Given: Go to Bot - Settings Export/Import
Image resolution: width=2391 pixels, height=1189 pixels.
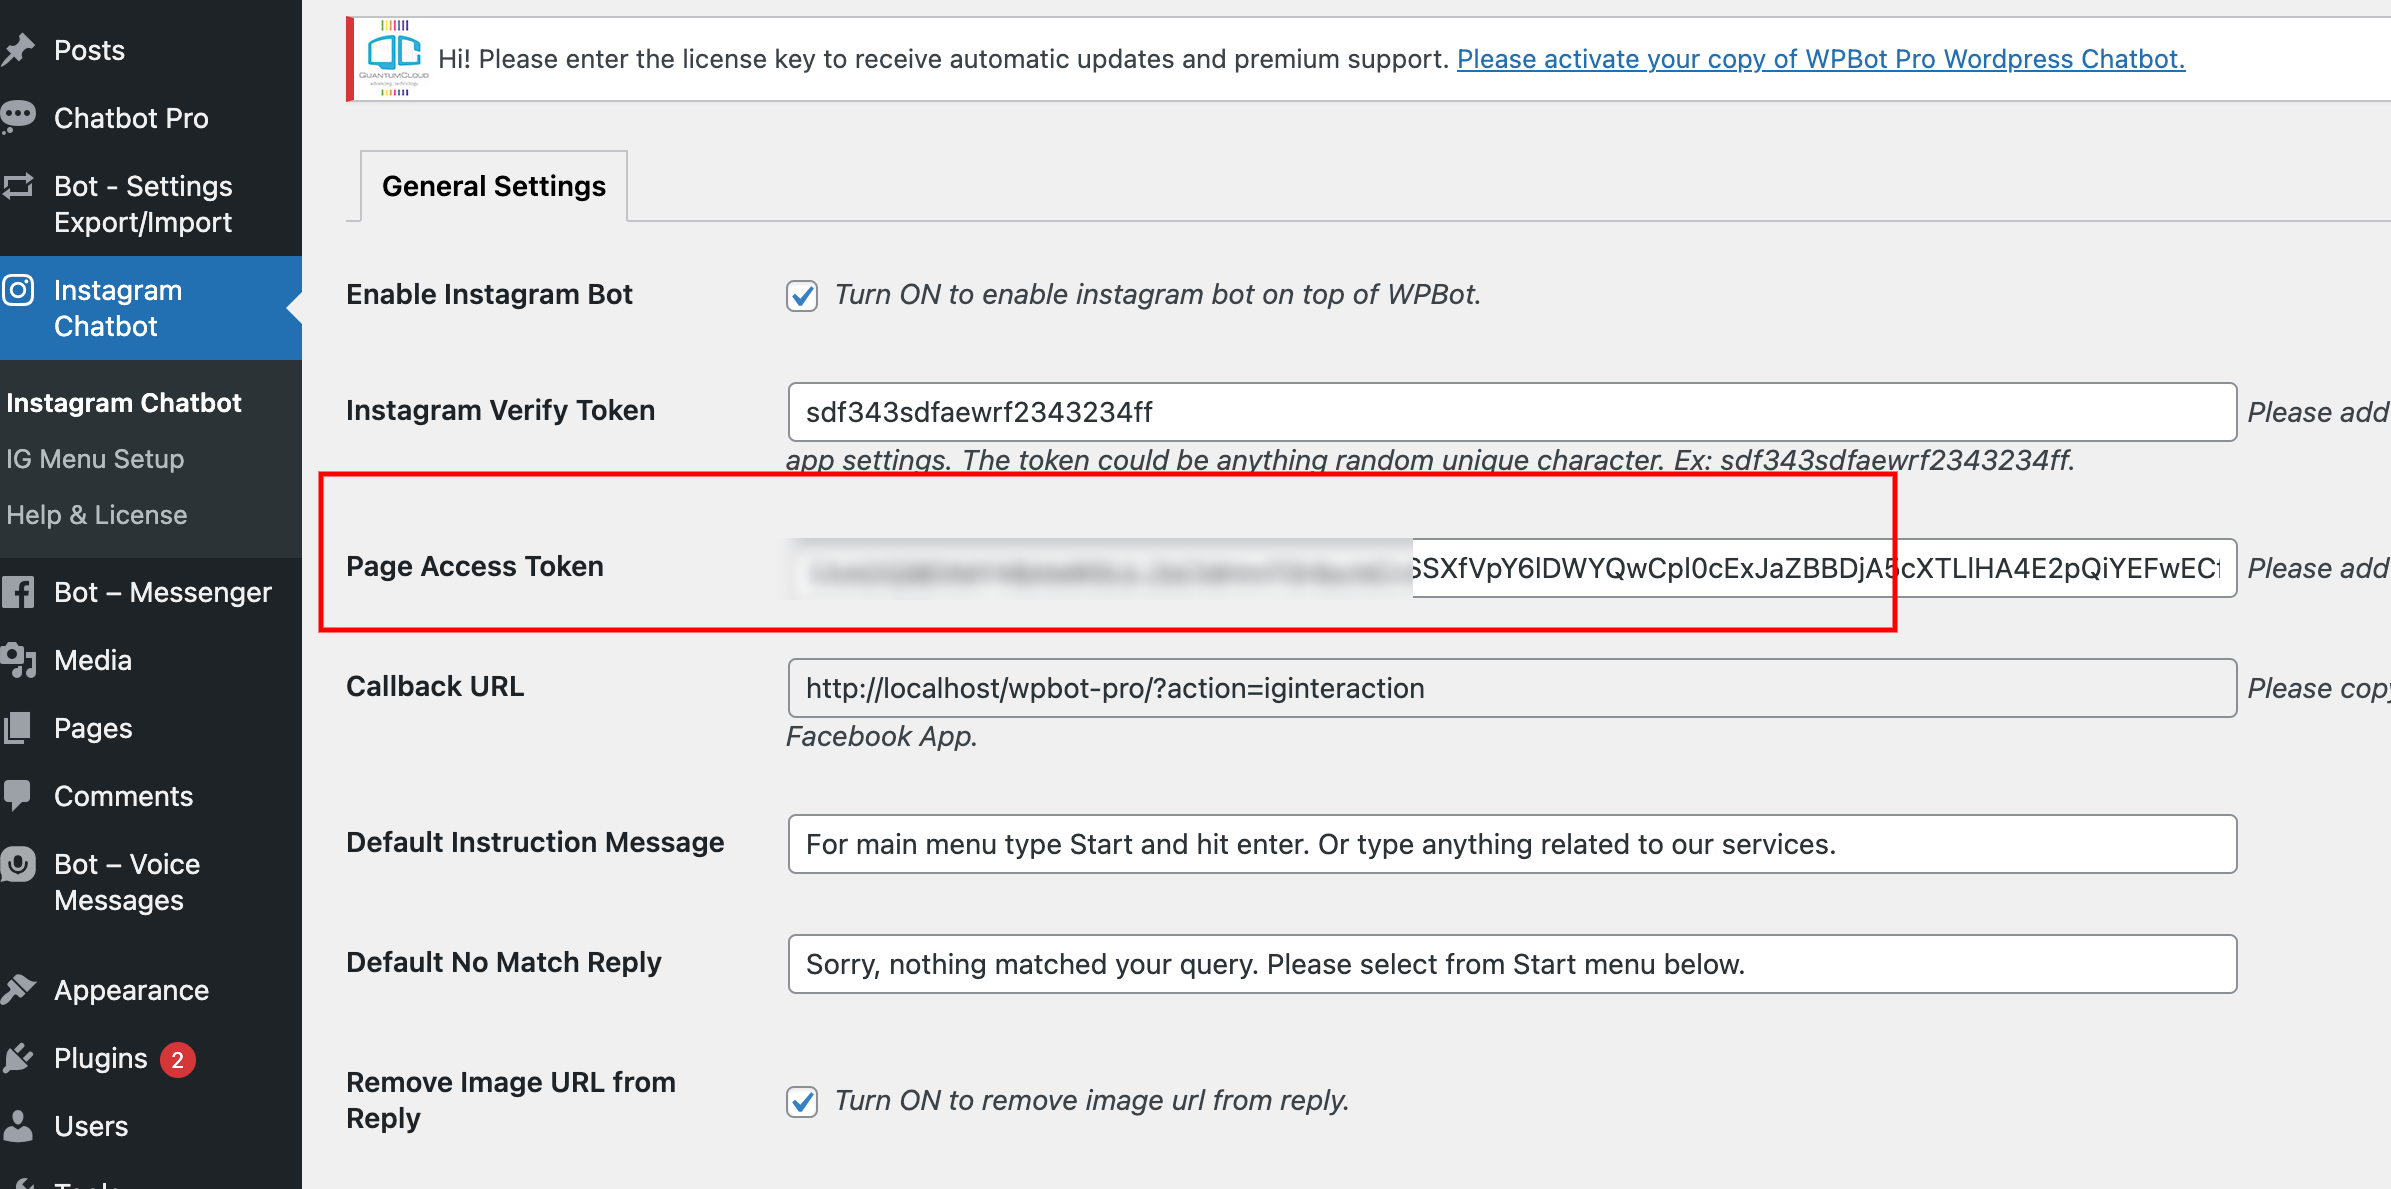Looking at the screenshot, I should point(143,204).
